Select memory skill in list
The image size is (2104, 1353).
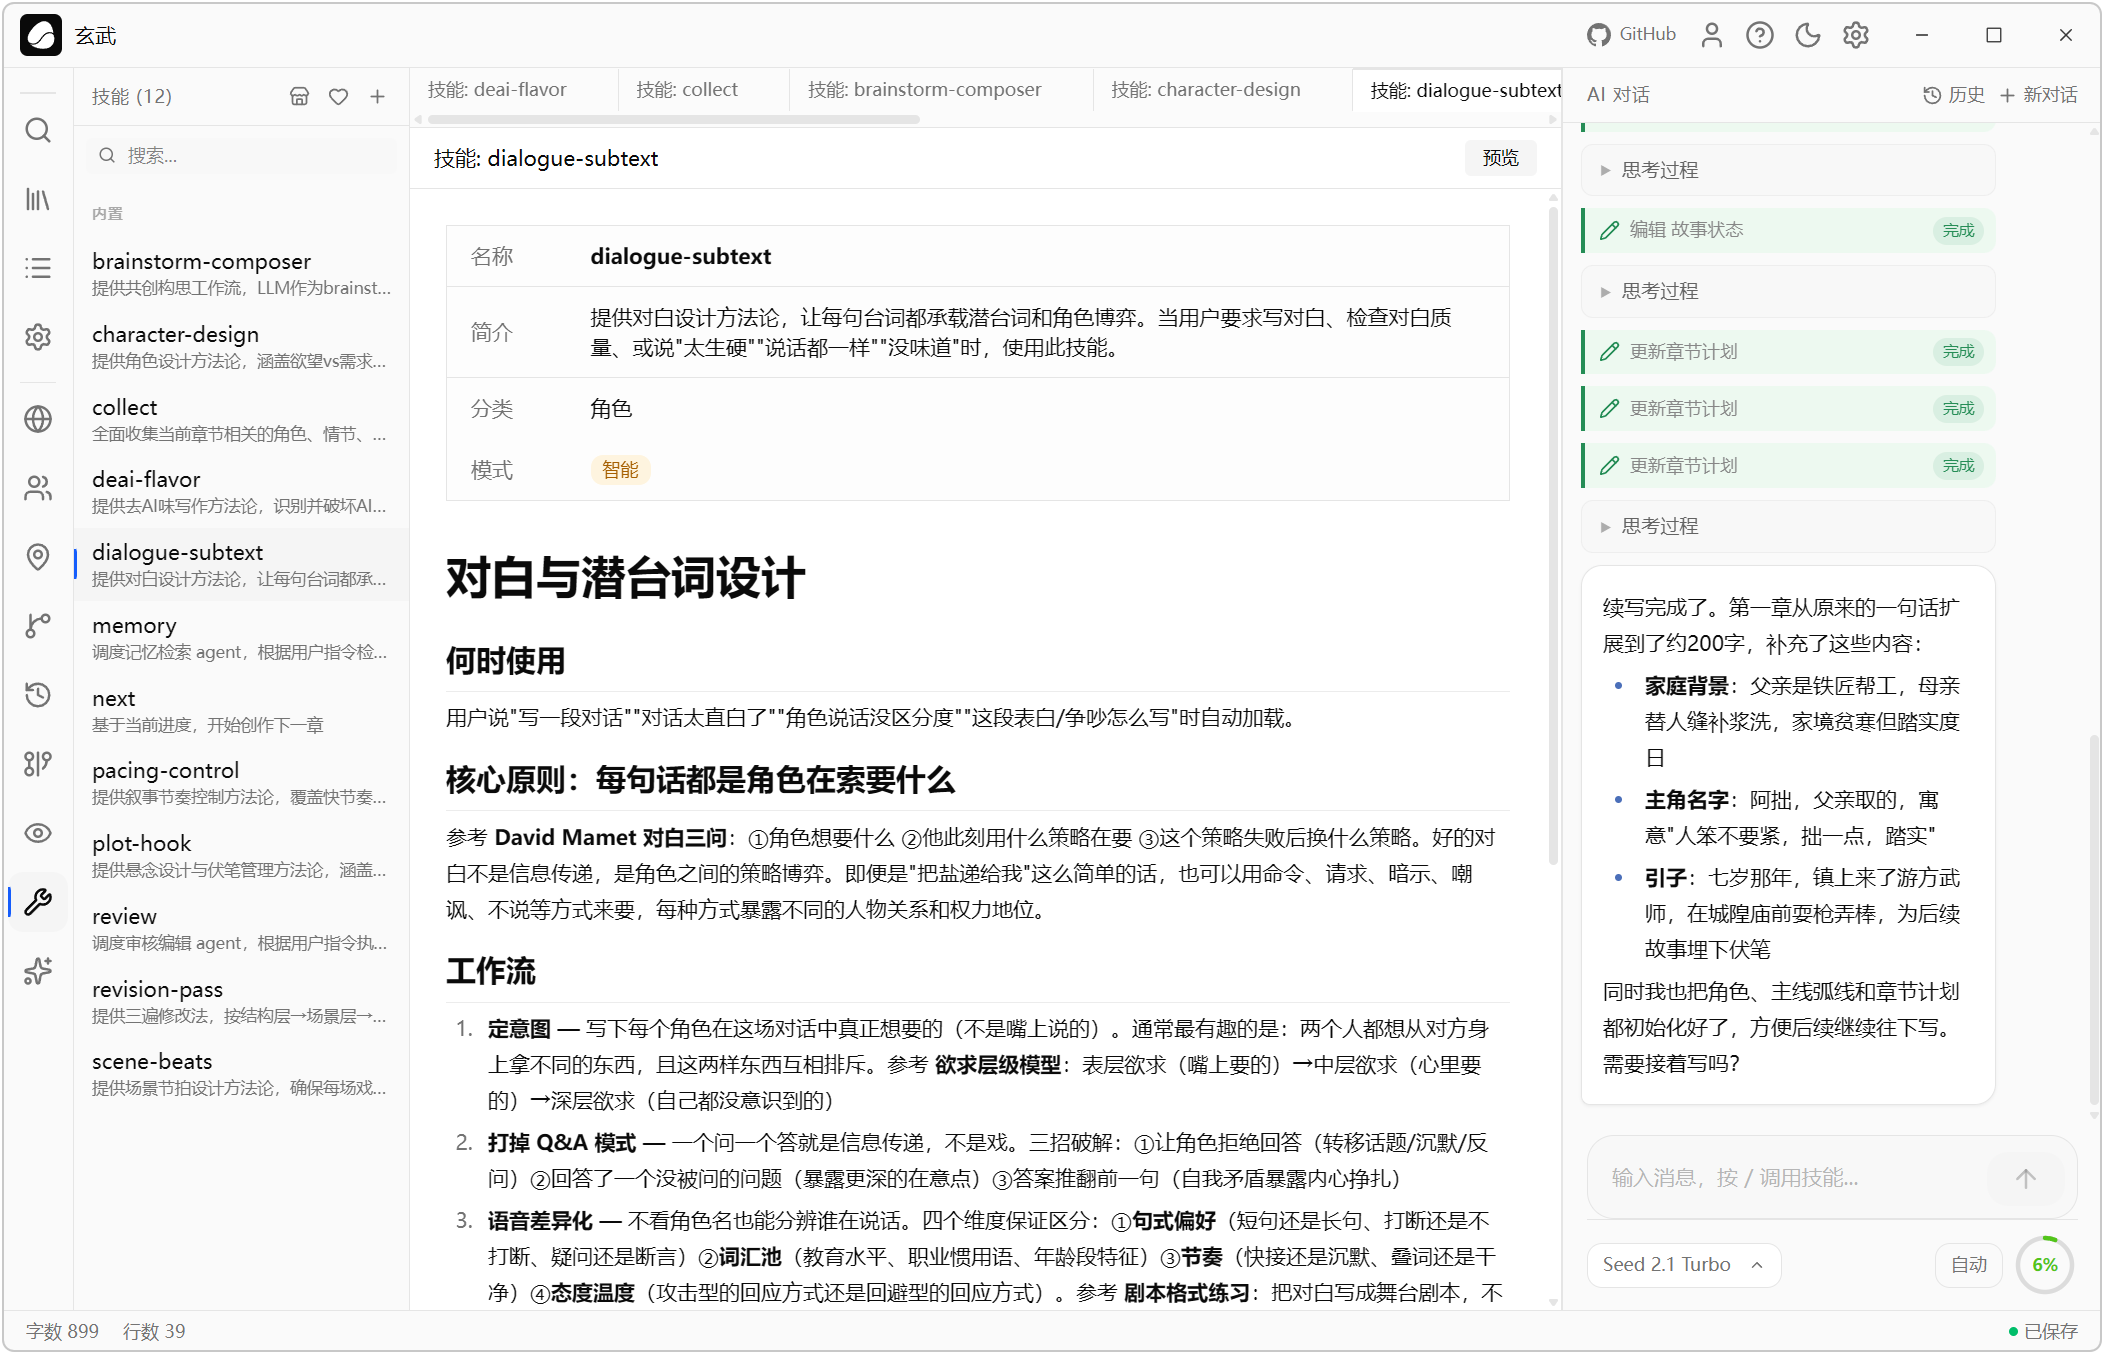point(242,638)
